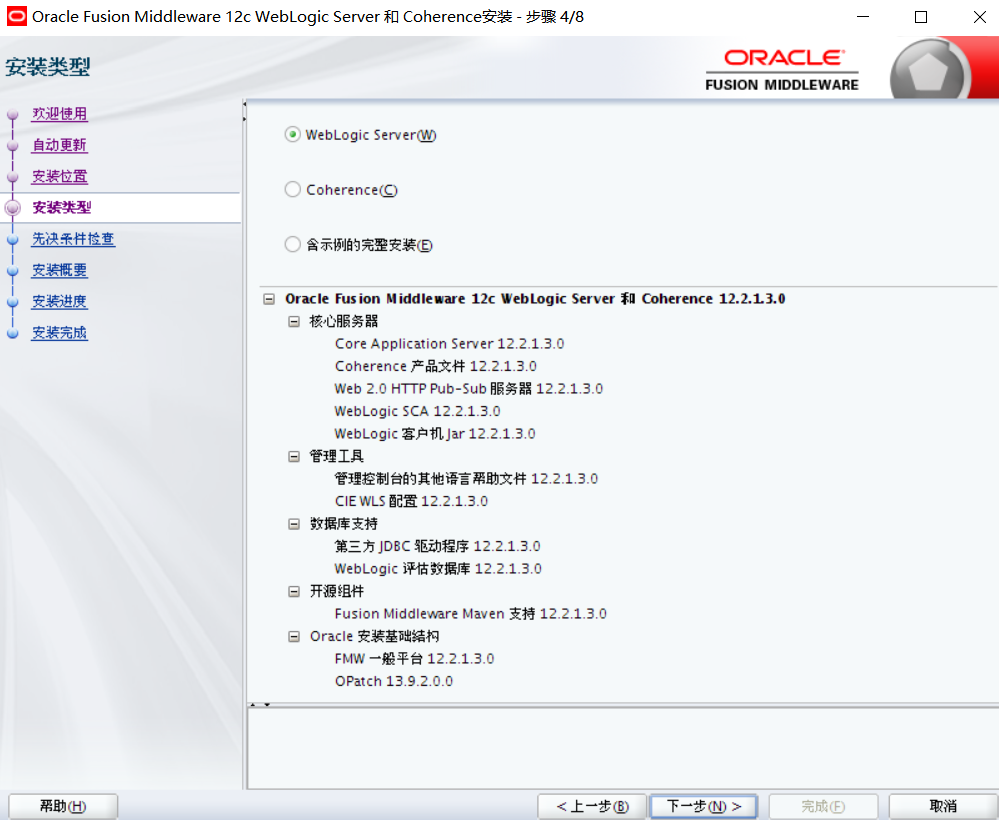Click the 帮助 button
Viewport: 999px width, 820px height.
click(62, 806)
